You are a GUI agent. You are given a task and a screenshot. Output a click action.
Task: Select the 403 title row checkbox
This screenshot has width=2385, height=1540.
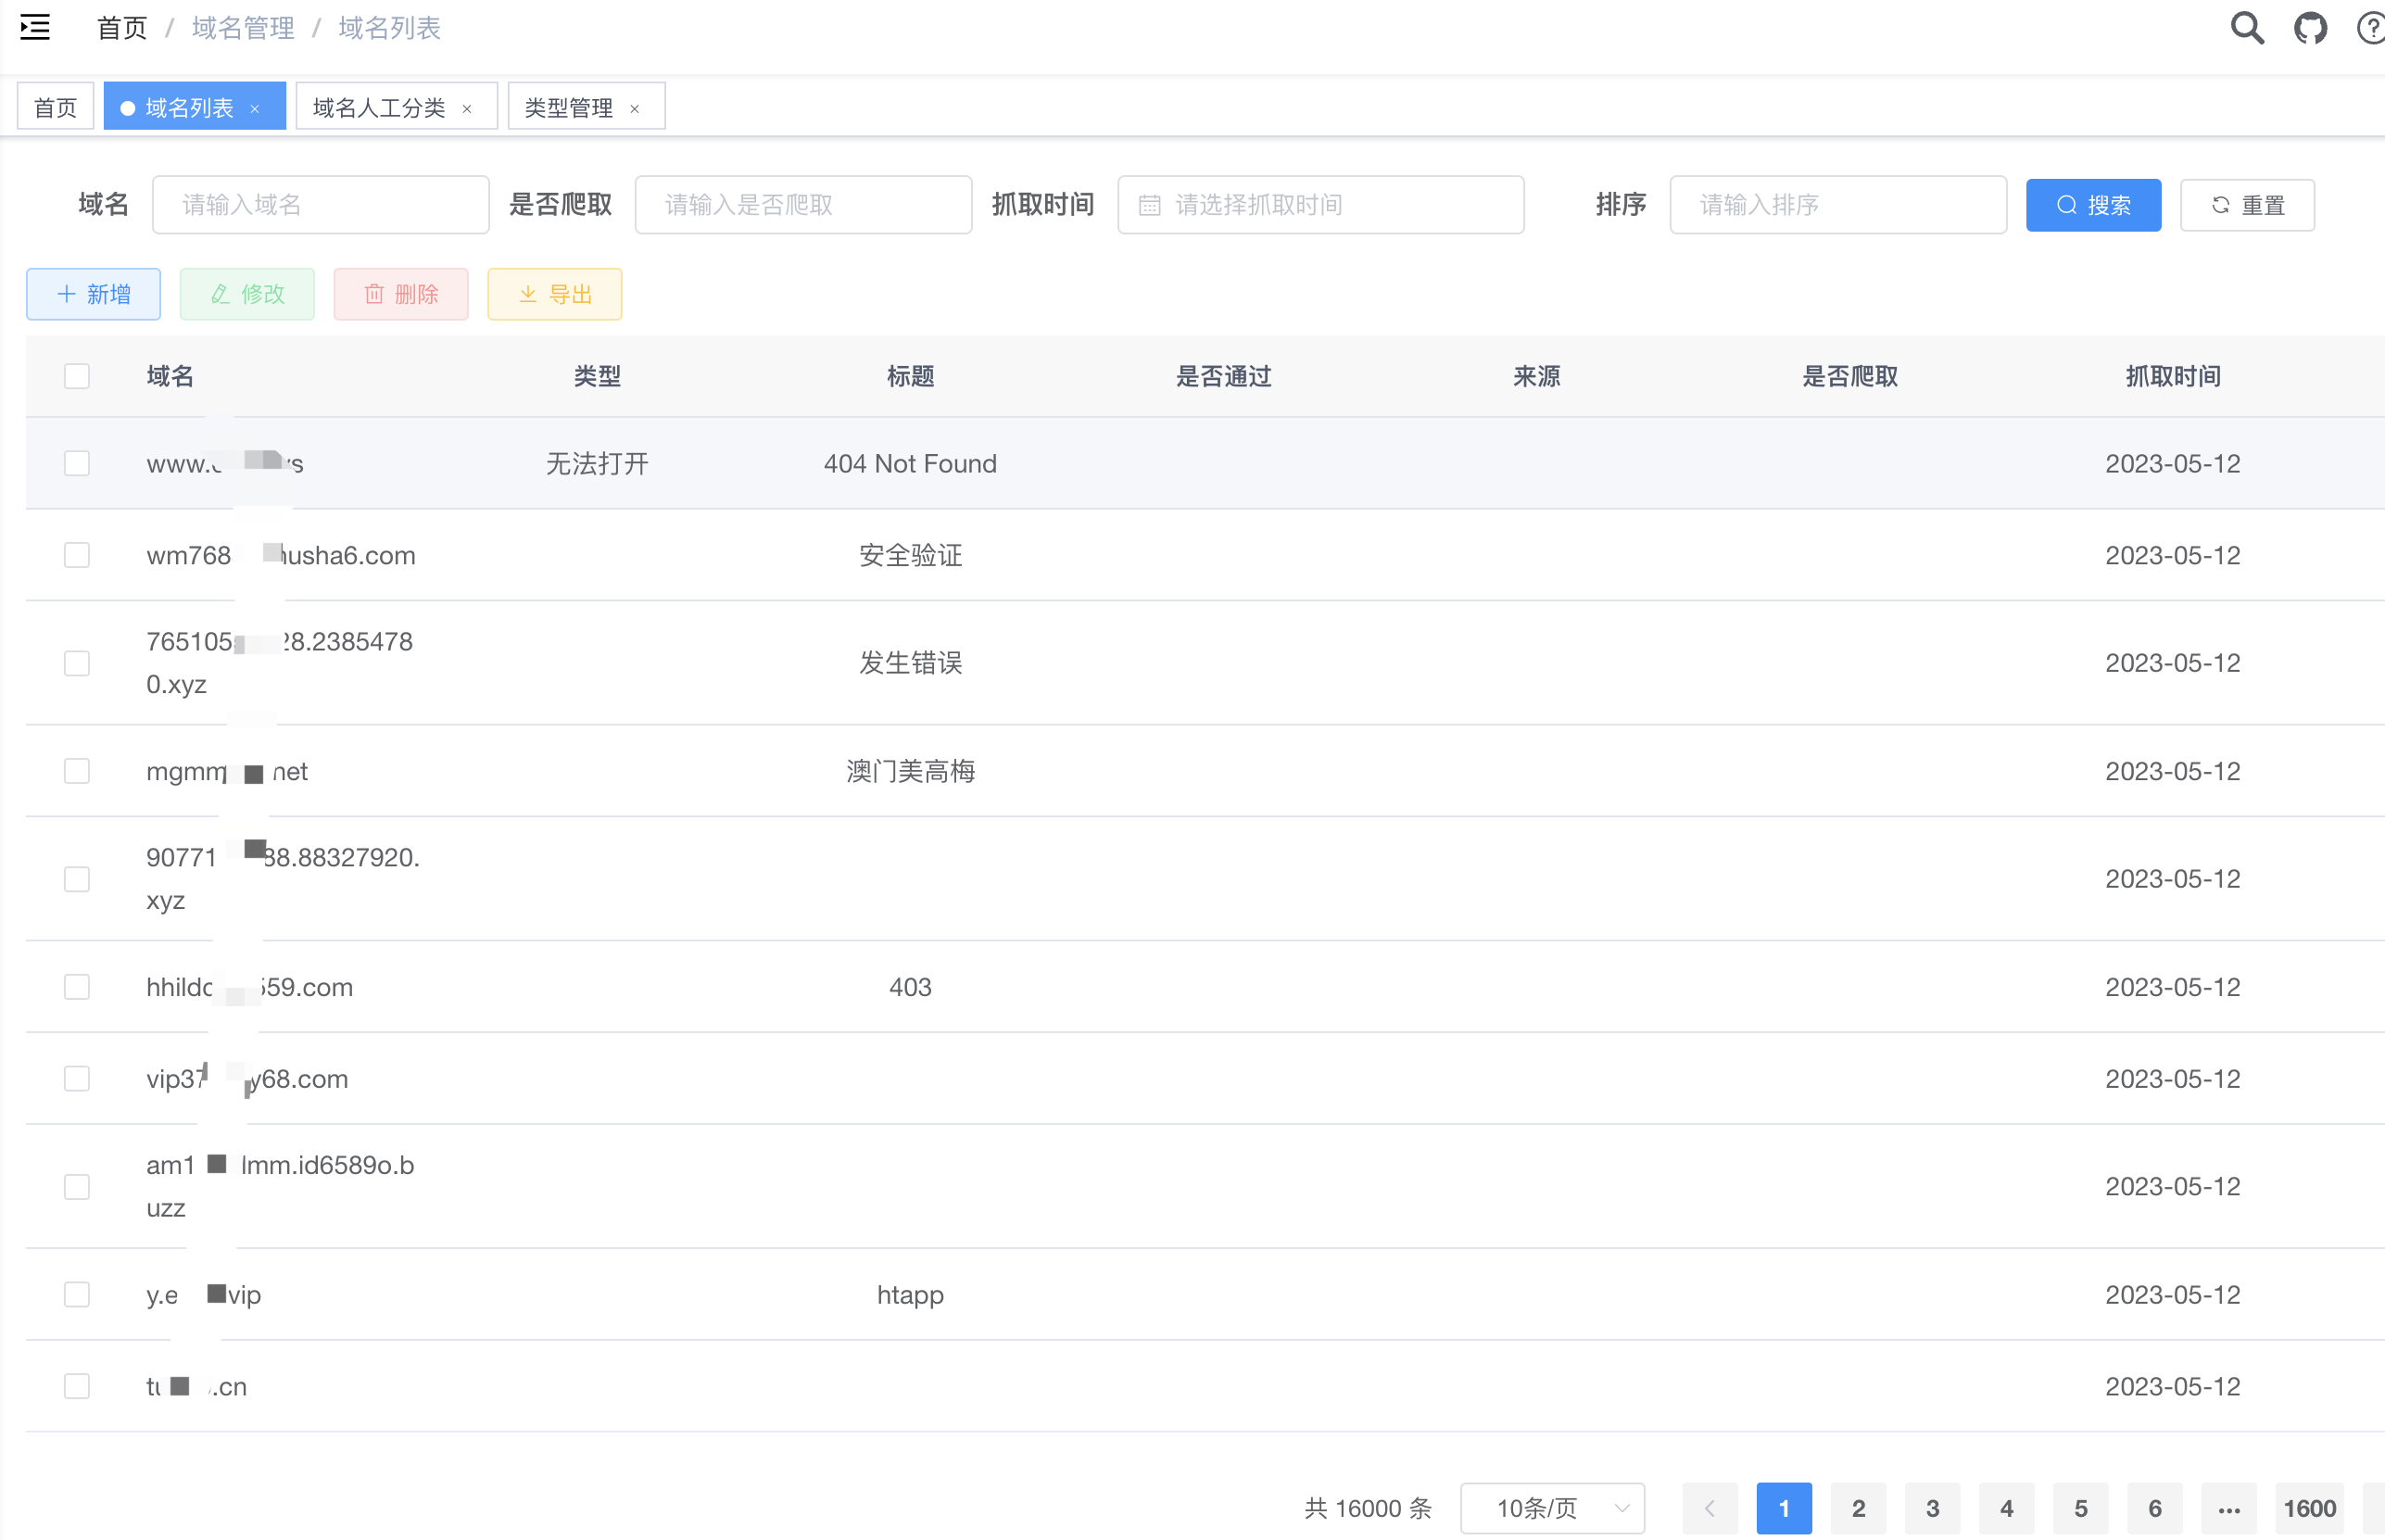coord(77,987)
